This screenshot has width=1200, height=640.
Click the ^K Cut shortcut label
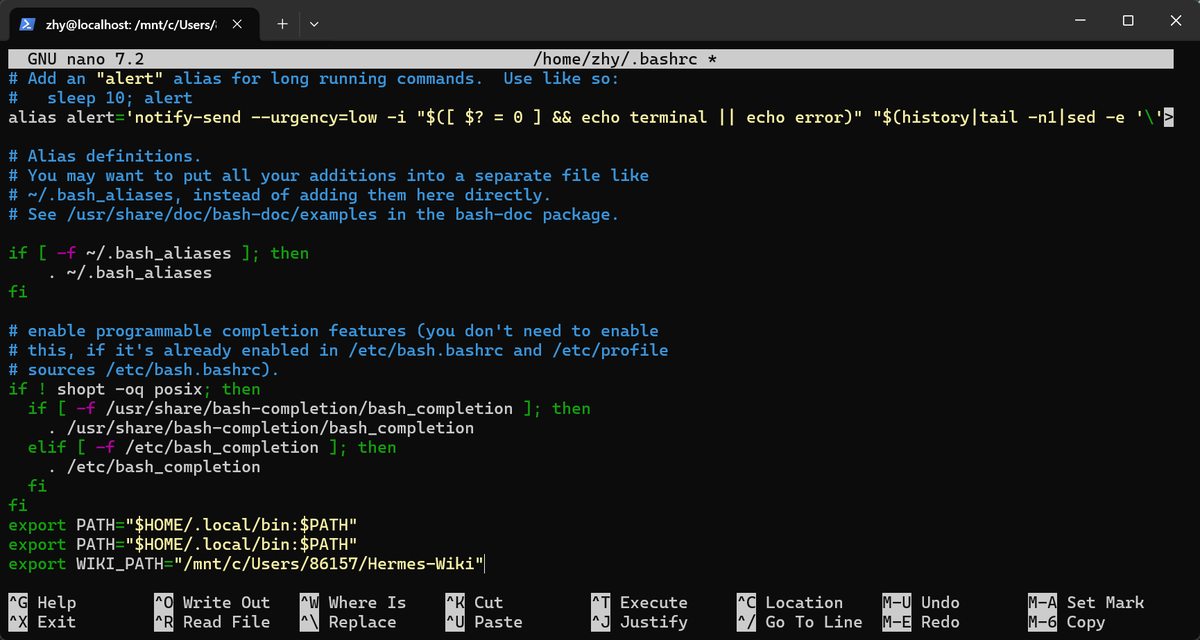[x=474, y=602]
